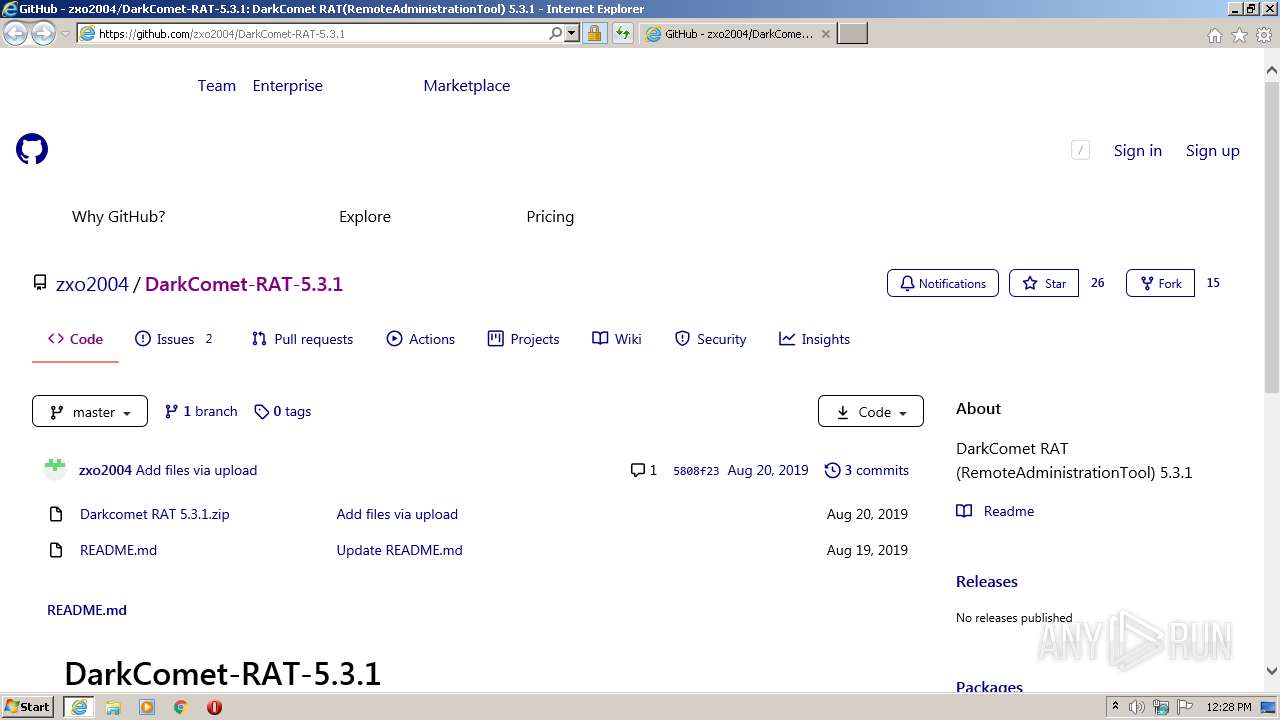Open the Marketplace link

coord(467,86)
